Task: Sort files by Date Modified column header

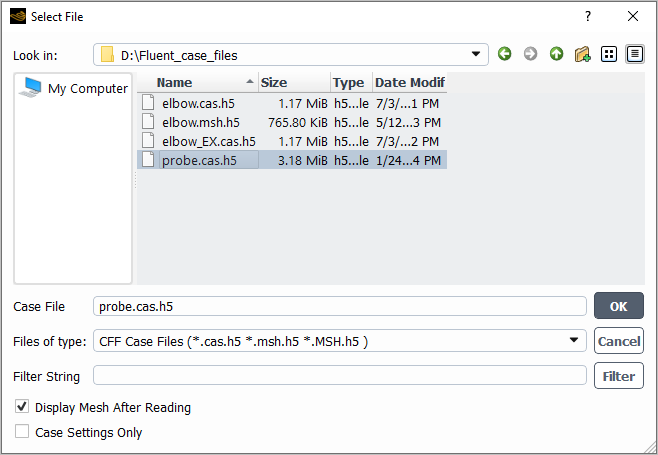Action: (410, 83)
